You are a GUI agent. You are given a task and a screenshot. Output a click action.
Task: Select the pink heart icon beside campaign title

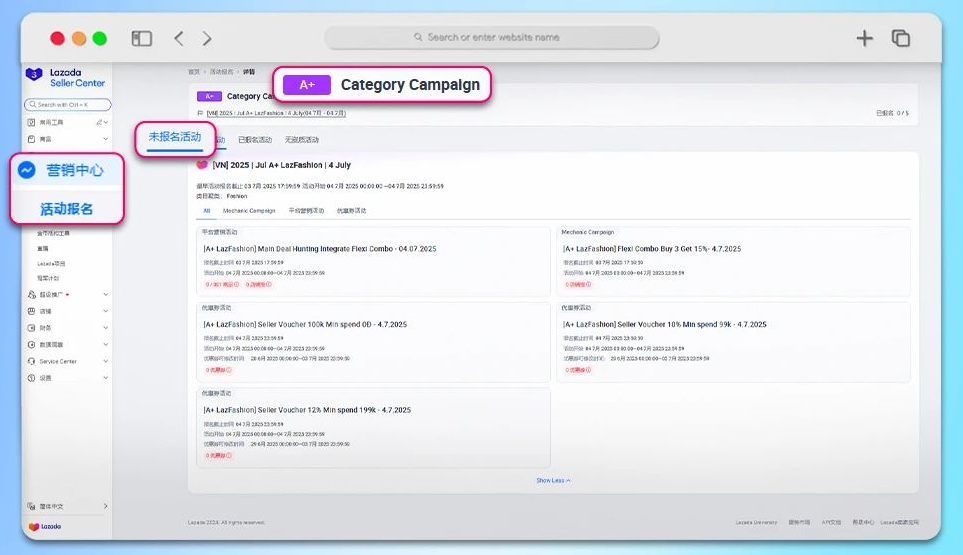click(202, 165)
